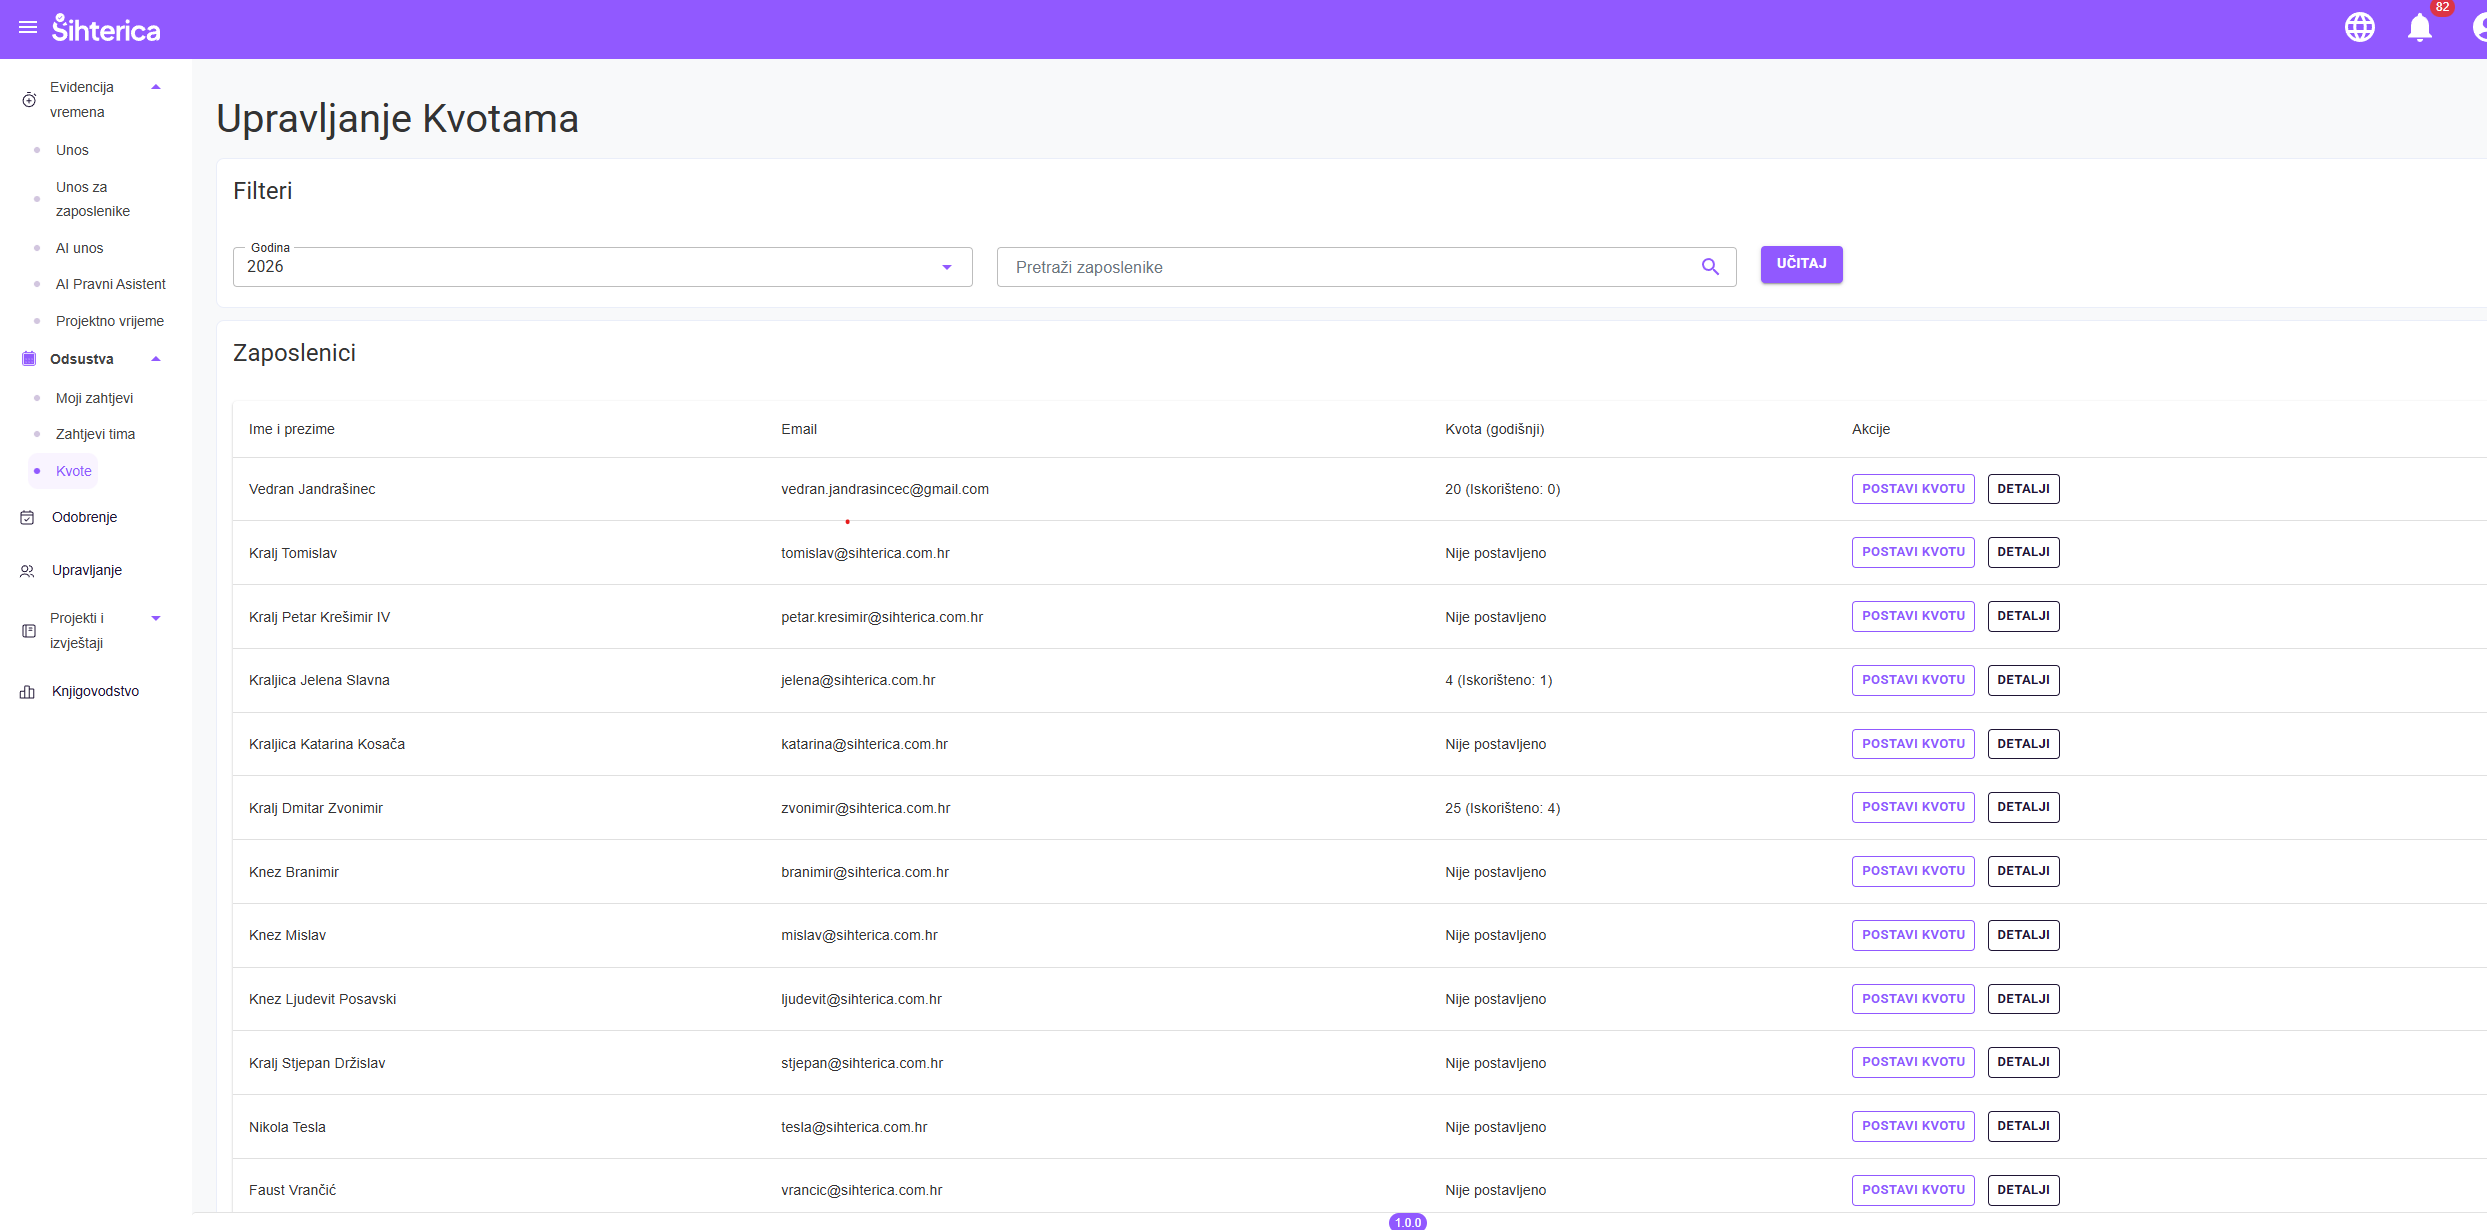Collapse the Odsustva section arrow
This screenshot has height=1230, width=2487.
point(156,359)
